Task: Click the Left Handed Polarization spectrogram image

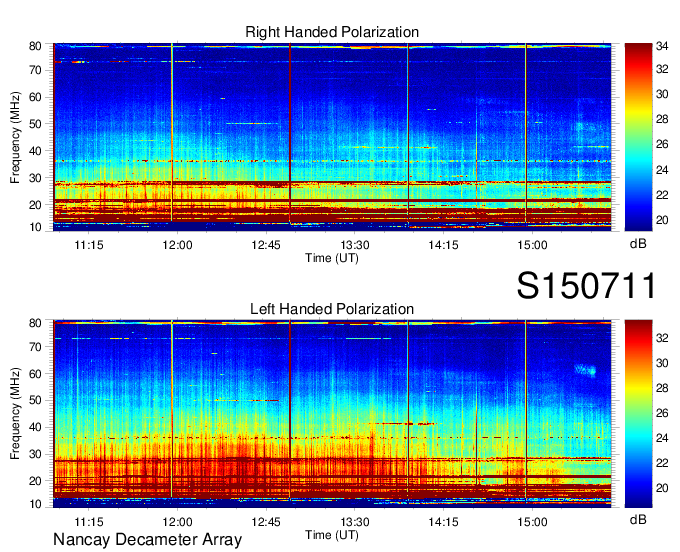Action: (x=332, y=414)
